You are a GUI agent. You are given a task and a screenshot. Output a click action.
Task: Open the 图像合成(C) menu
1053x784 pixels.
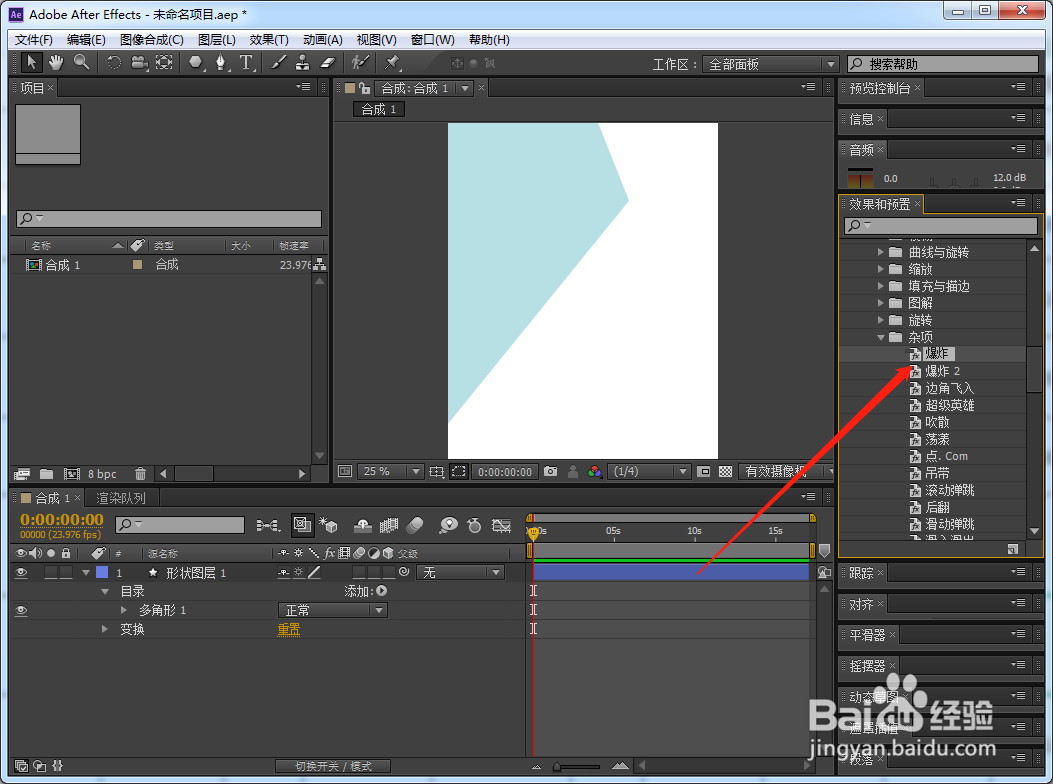[x=152, y=40]
